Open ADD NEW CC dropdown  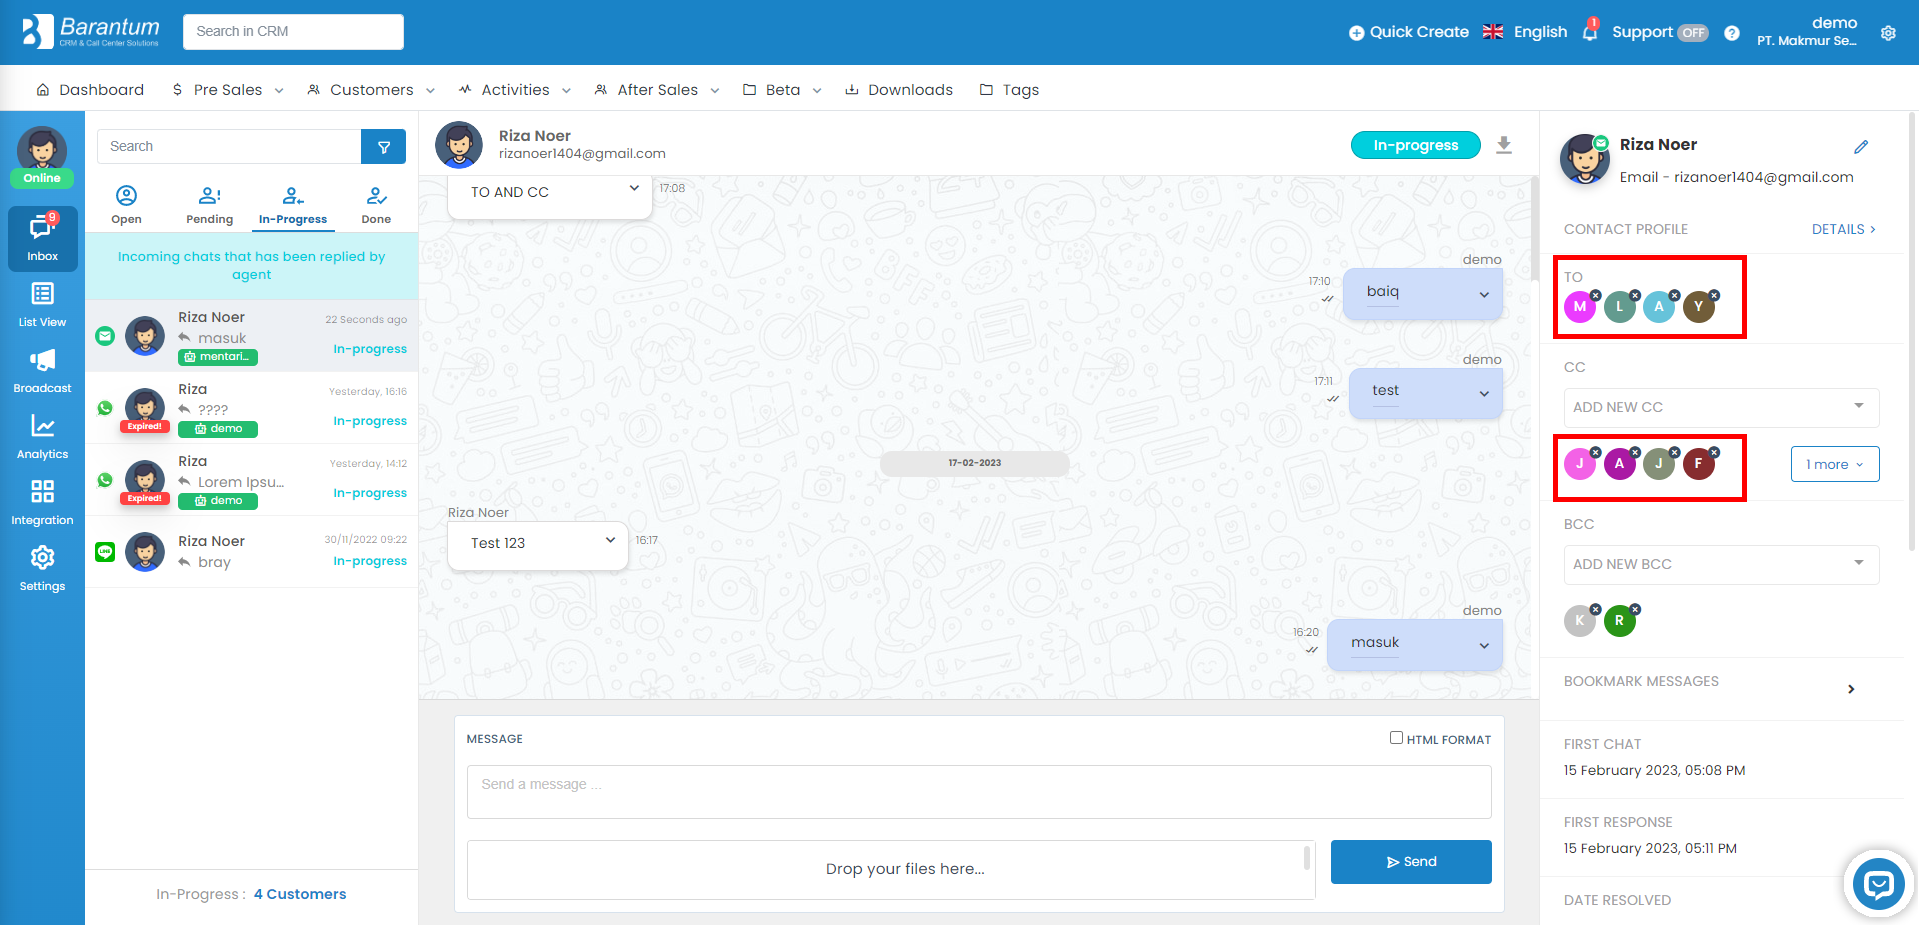[x=1721, y=407]
